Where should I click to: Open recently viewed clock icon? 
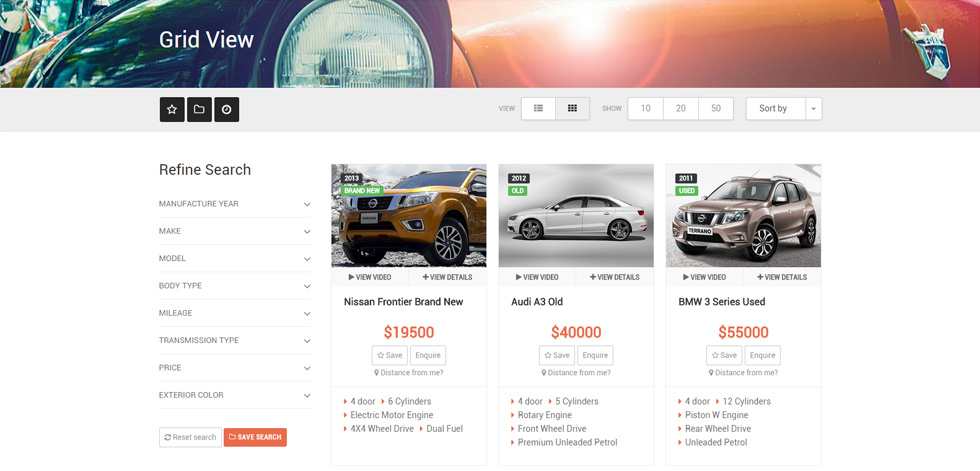click(x=227, y=109)
